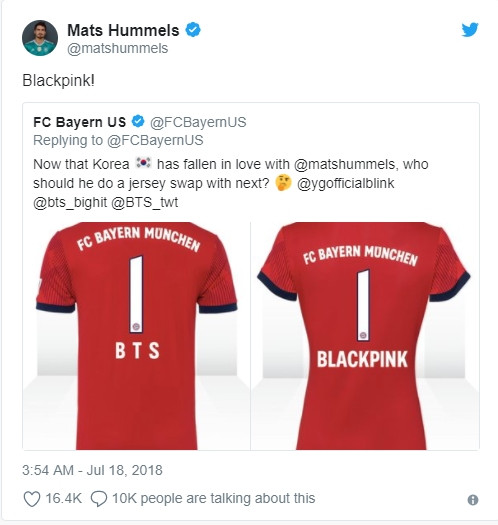Click the thinking face emoji
The width and height of the screenshot is (498, 525).
283,183
